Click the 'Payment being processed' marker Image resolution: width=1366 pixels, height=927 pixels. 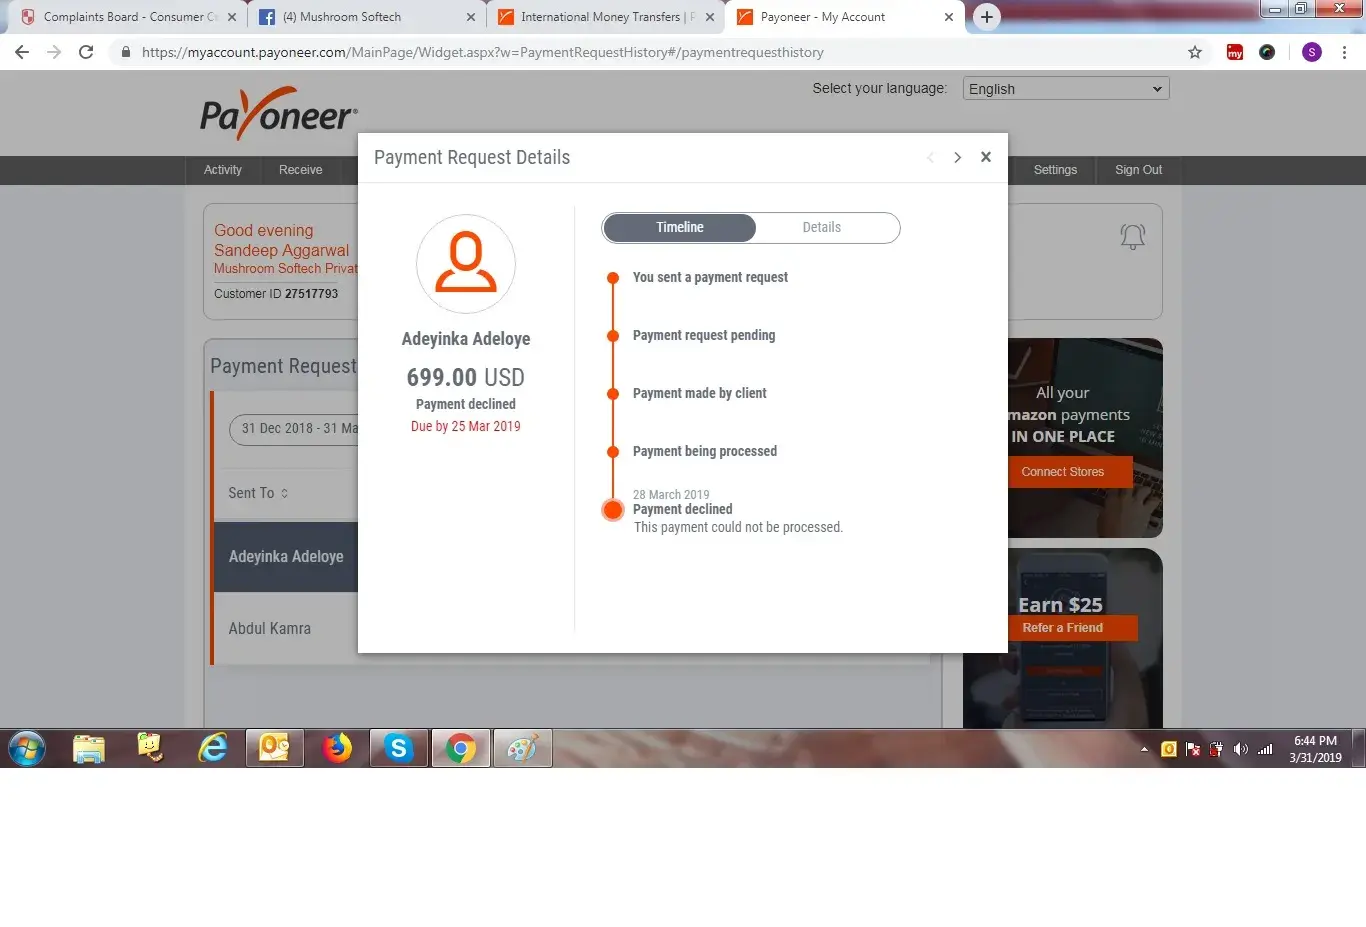[613, 452]
